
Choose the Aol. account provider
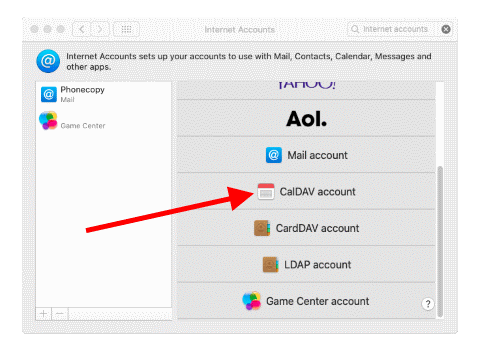pyautogui.click(x=306, y=118)
